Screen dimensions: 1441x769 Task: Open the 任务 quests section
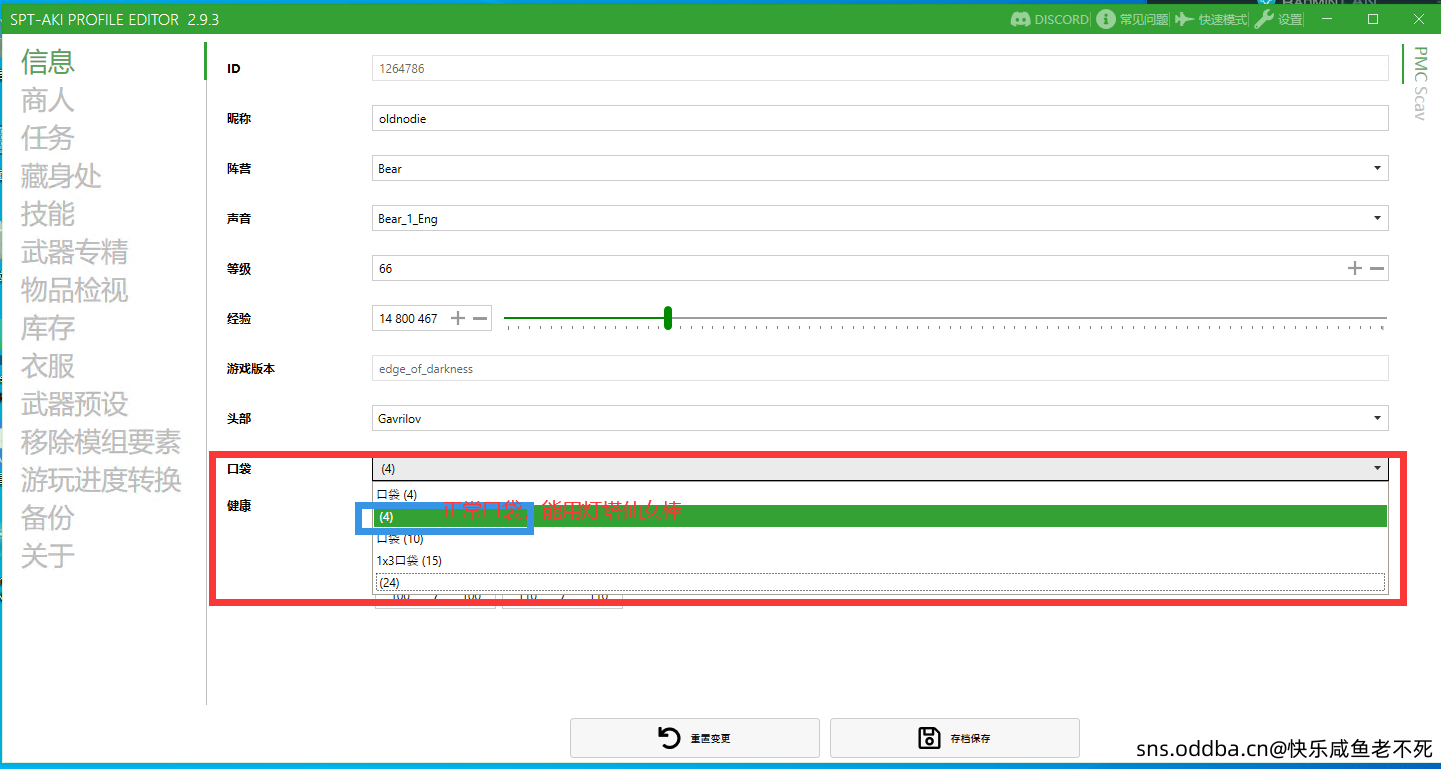click(x=48, y=138)
